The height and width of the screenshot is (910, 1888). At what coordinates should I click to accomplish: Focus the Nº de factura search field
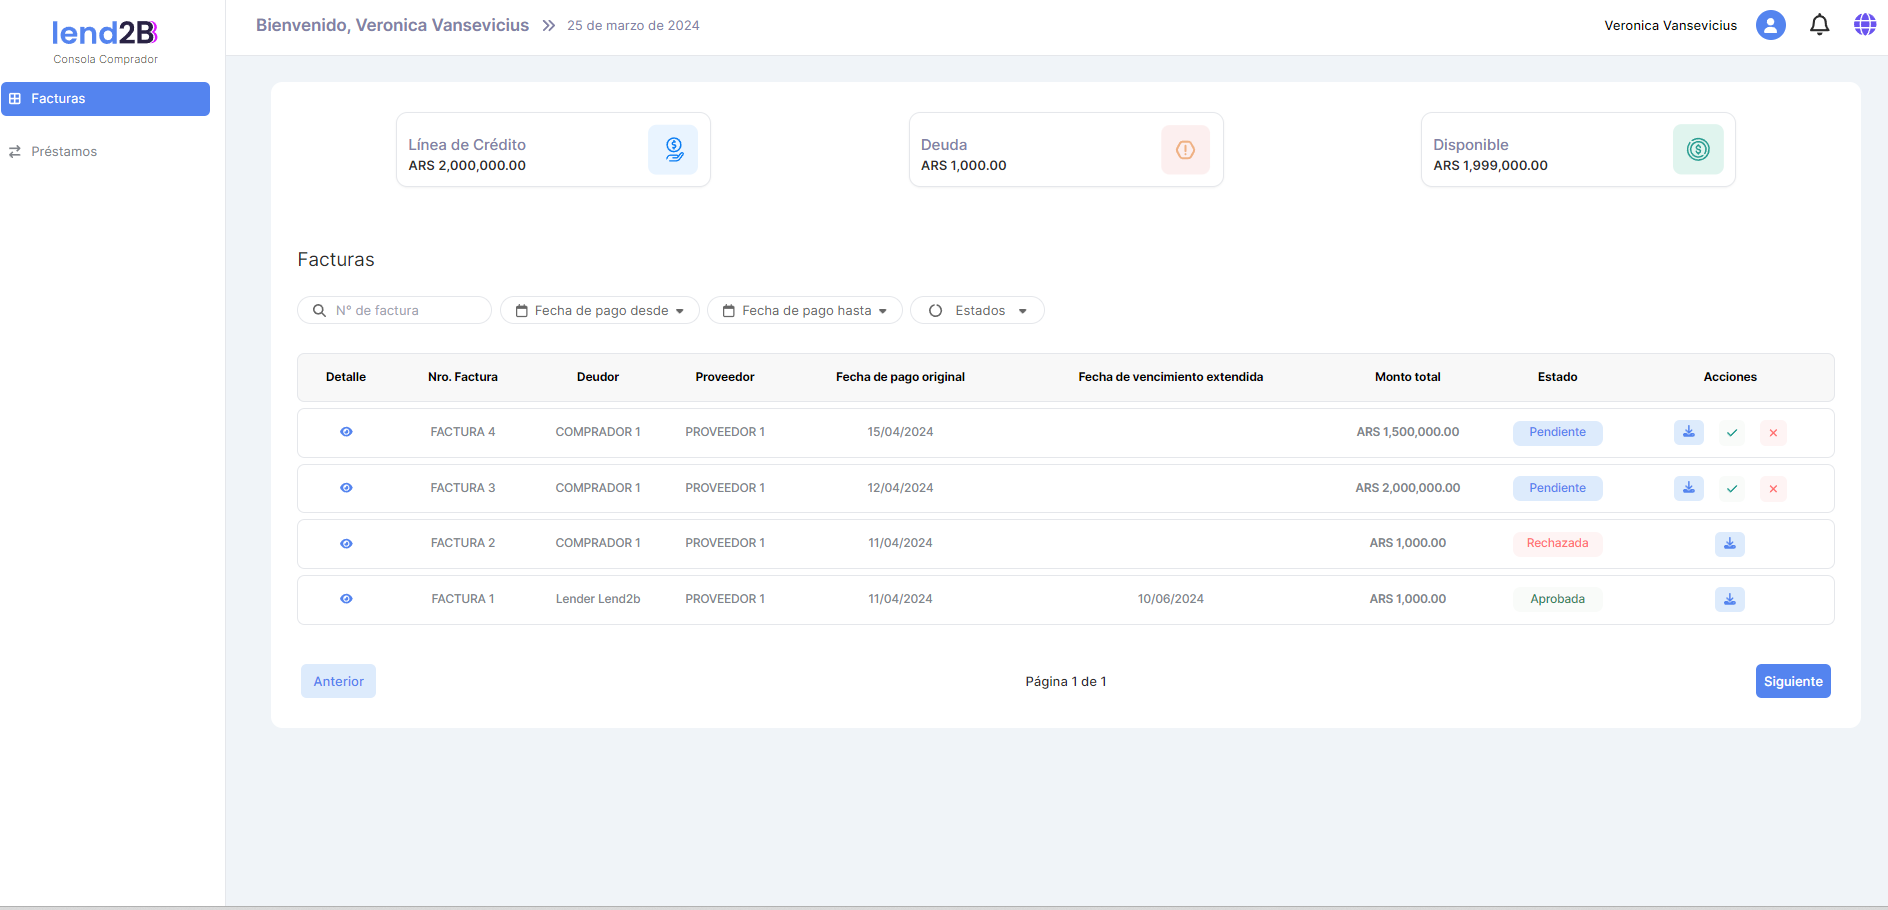pos(405,311)
